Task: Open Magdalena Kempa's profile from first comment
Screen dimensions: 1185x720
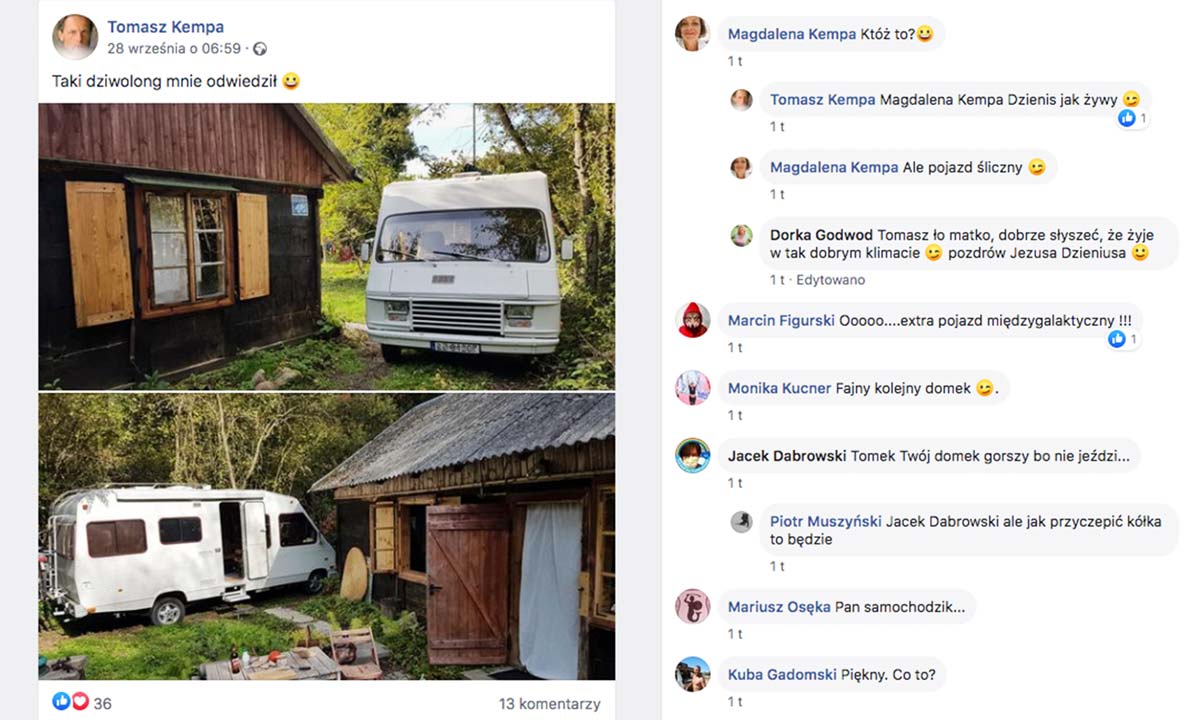Action: [x=792, y=34]
